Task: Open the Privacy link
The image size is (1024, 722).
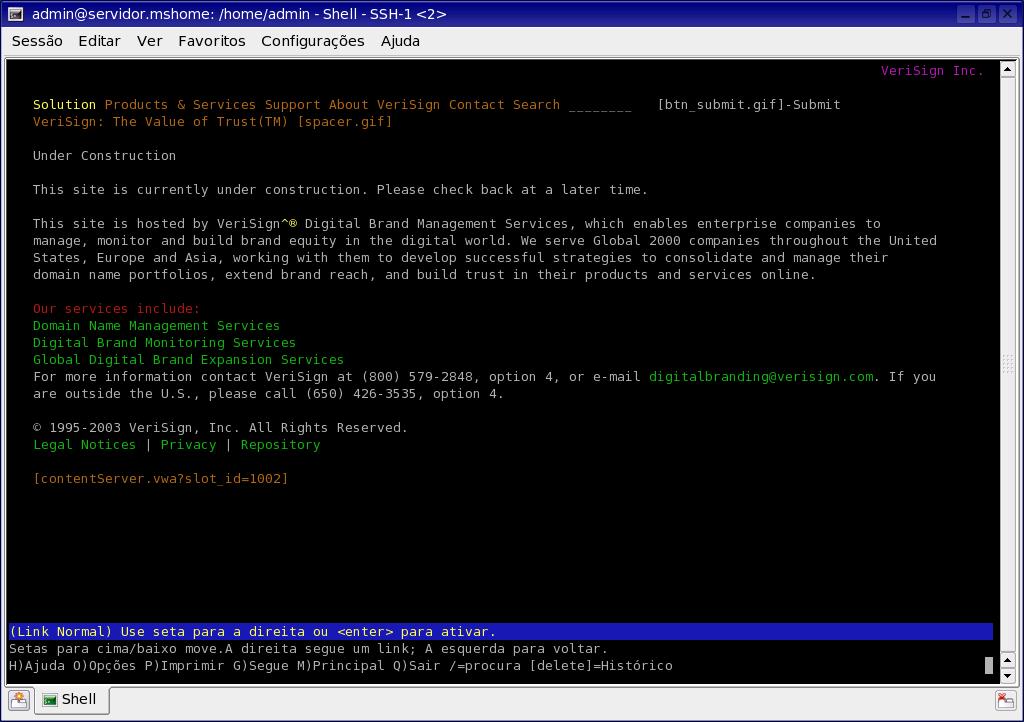Action: point(188,445)
